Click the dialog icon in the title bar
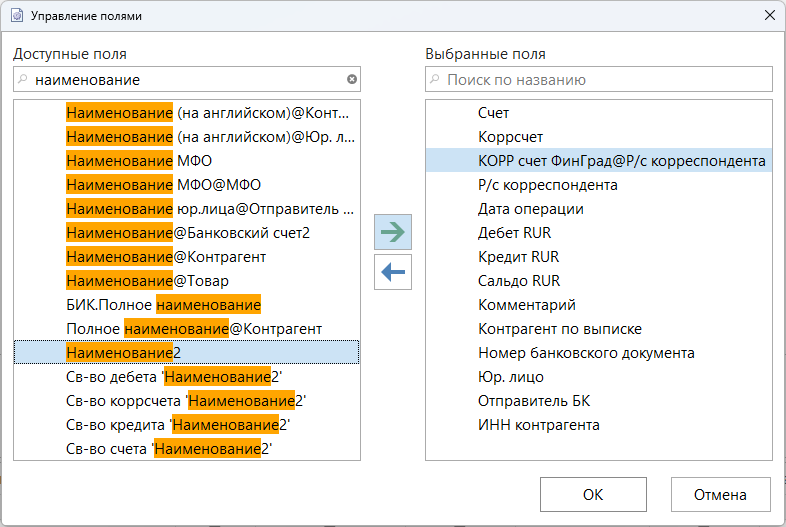786x527 pixels. pos(15,16)
